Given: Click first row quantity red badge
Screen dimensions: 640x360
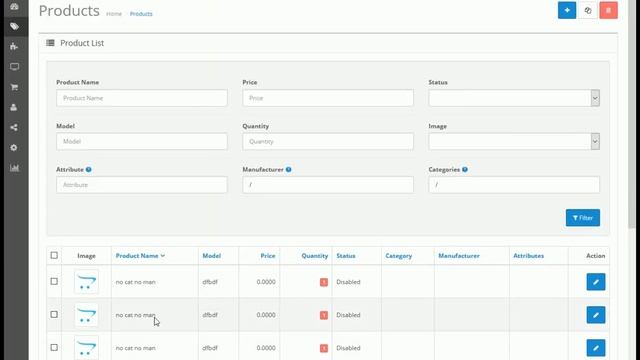Looking at the screenshot, I should point(324,282).
